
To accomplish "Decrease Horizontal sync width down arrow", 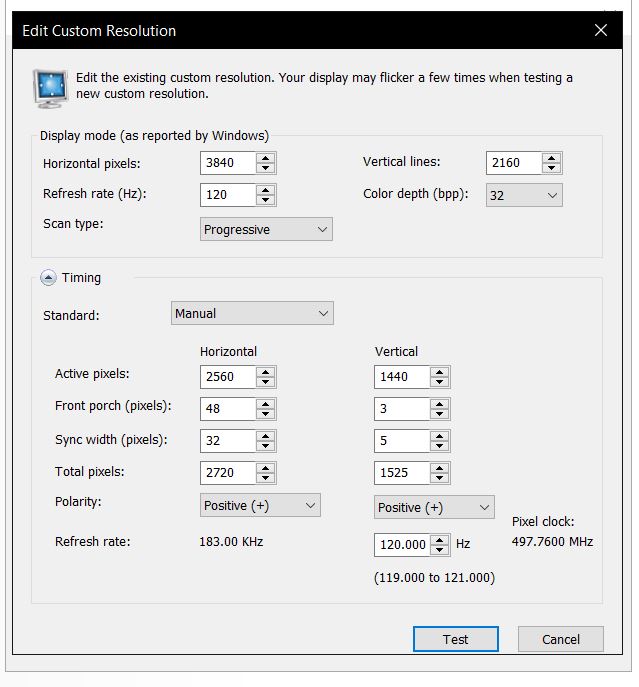I will 266,446.
